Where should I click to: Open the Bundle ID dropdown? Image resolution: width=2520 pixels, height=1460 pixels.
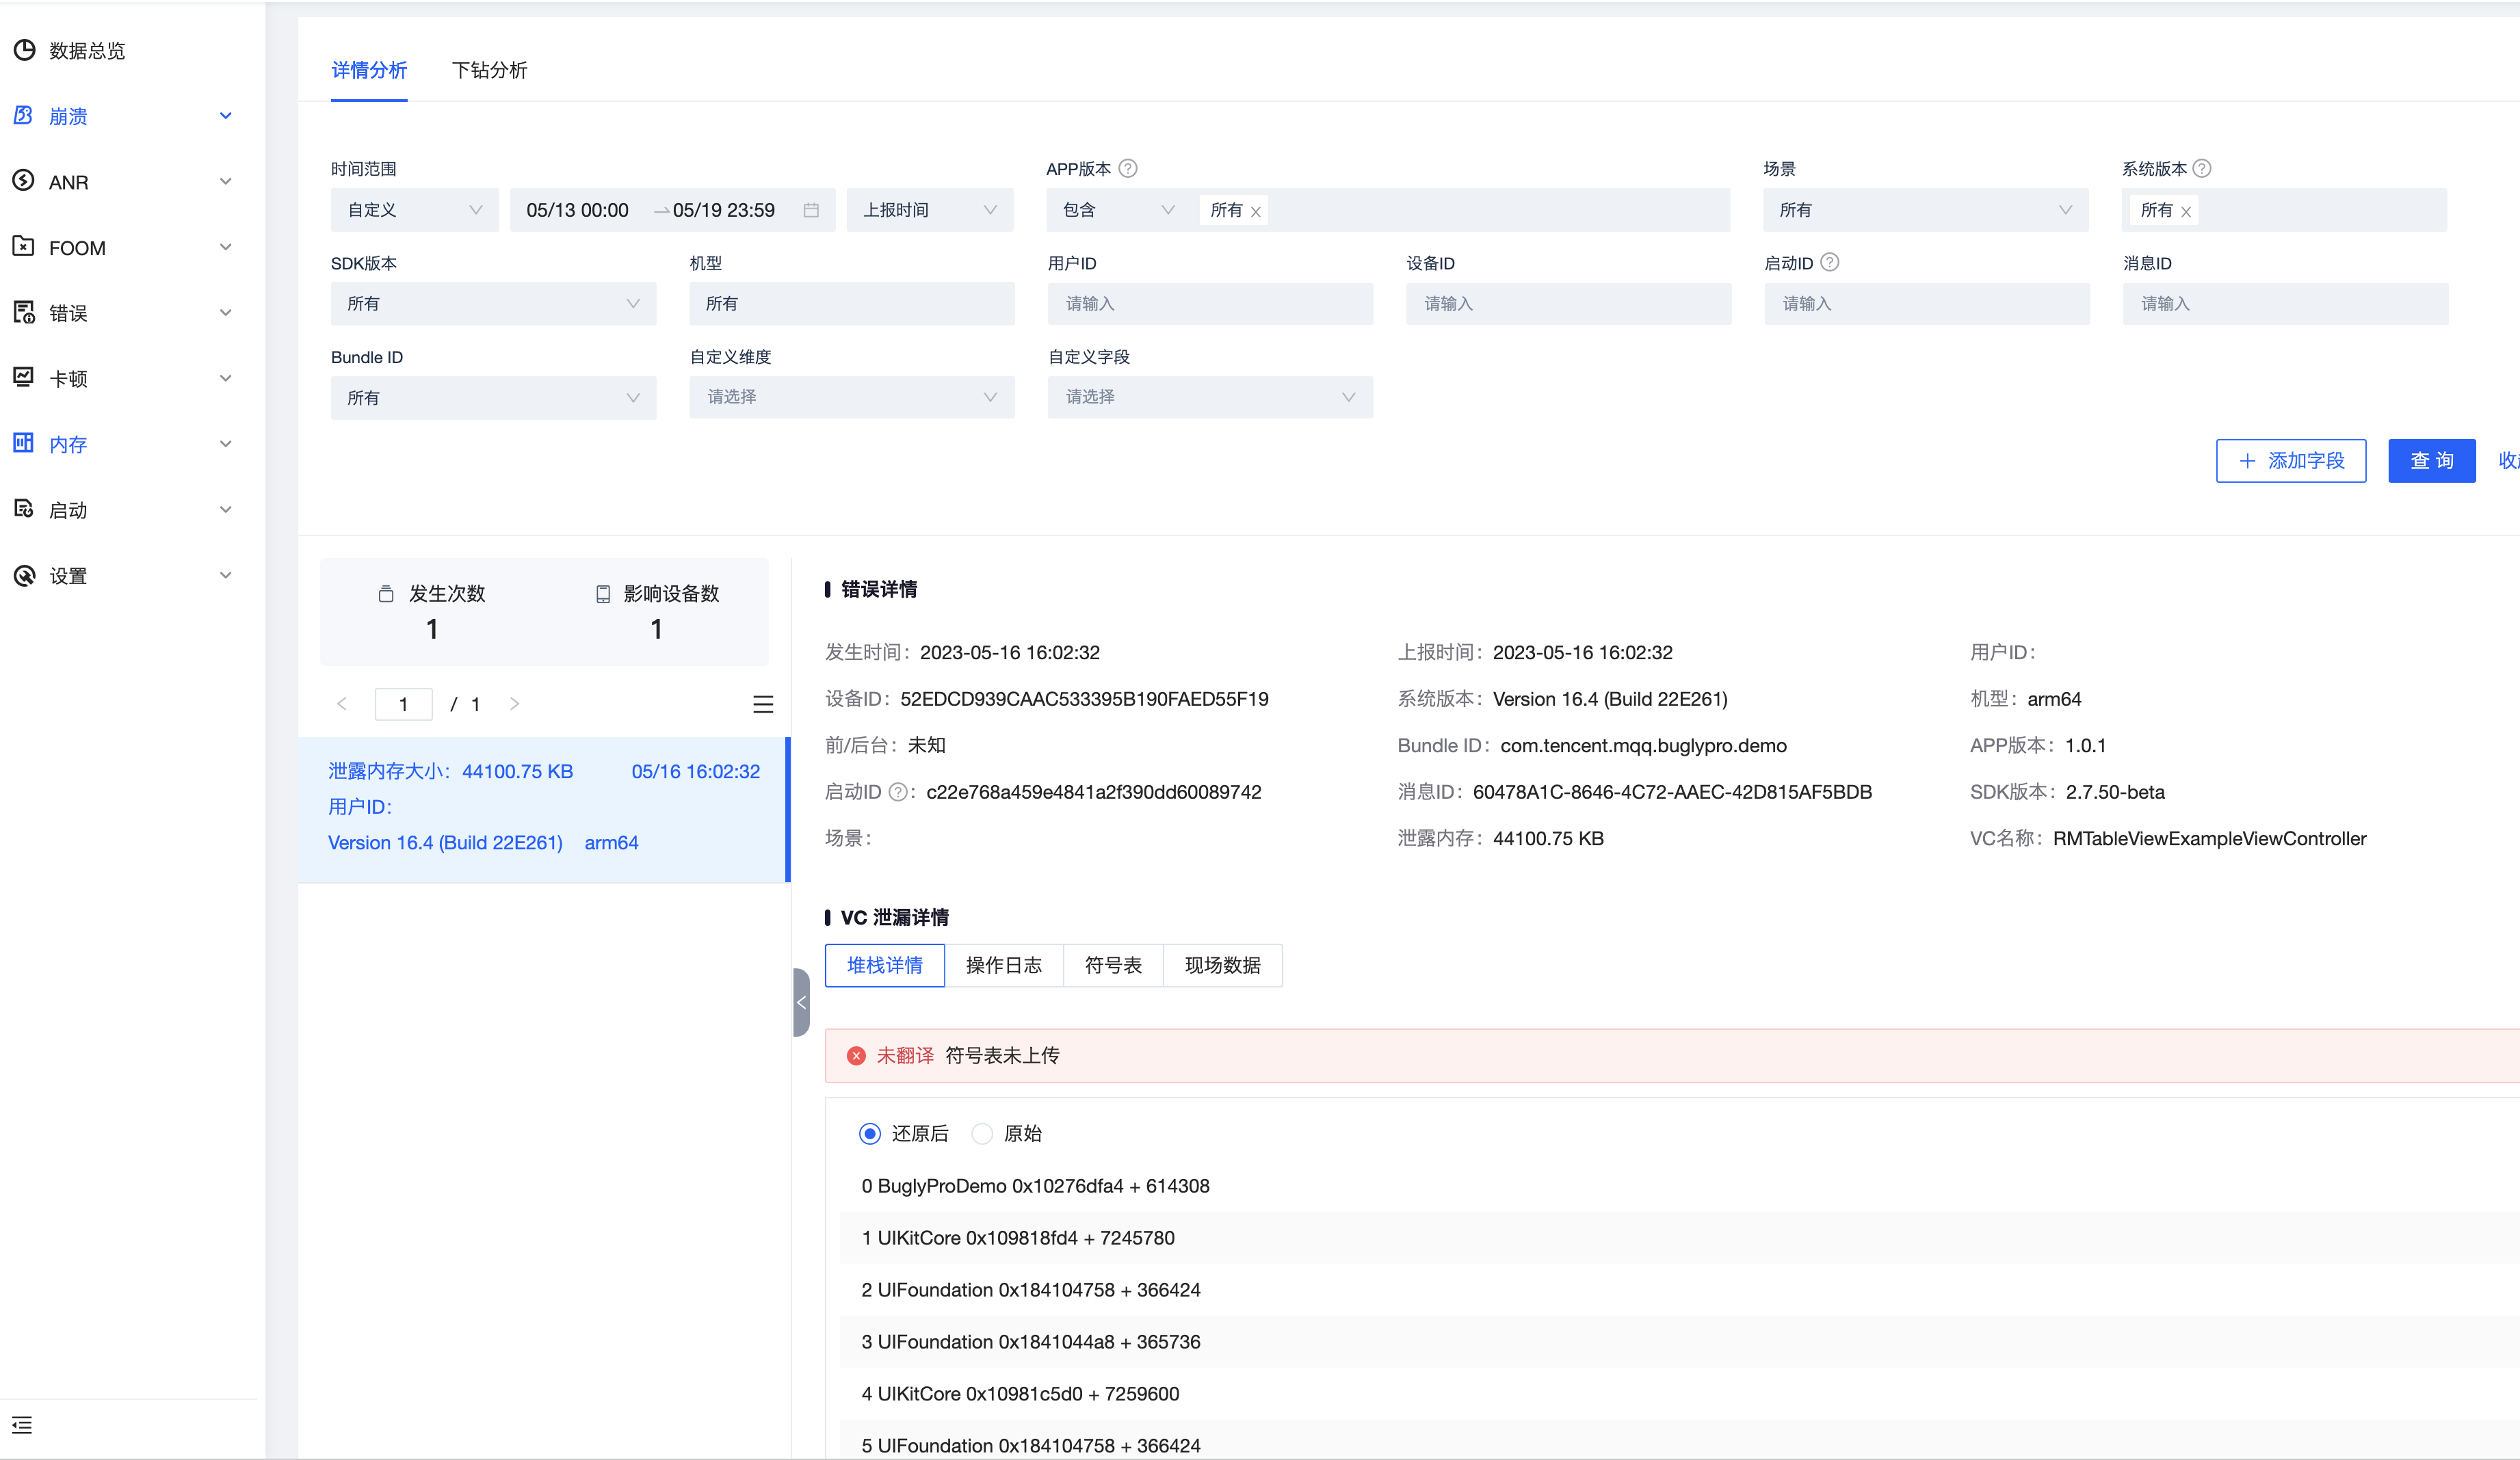point(493,398)
